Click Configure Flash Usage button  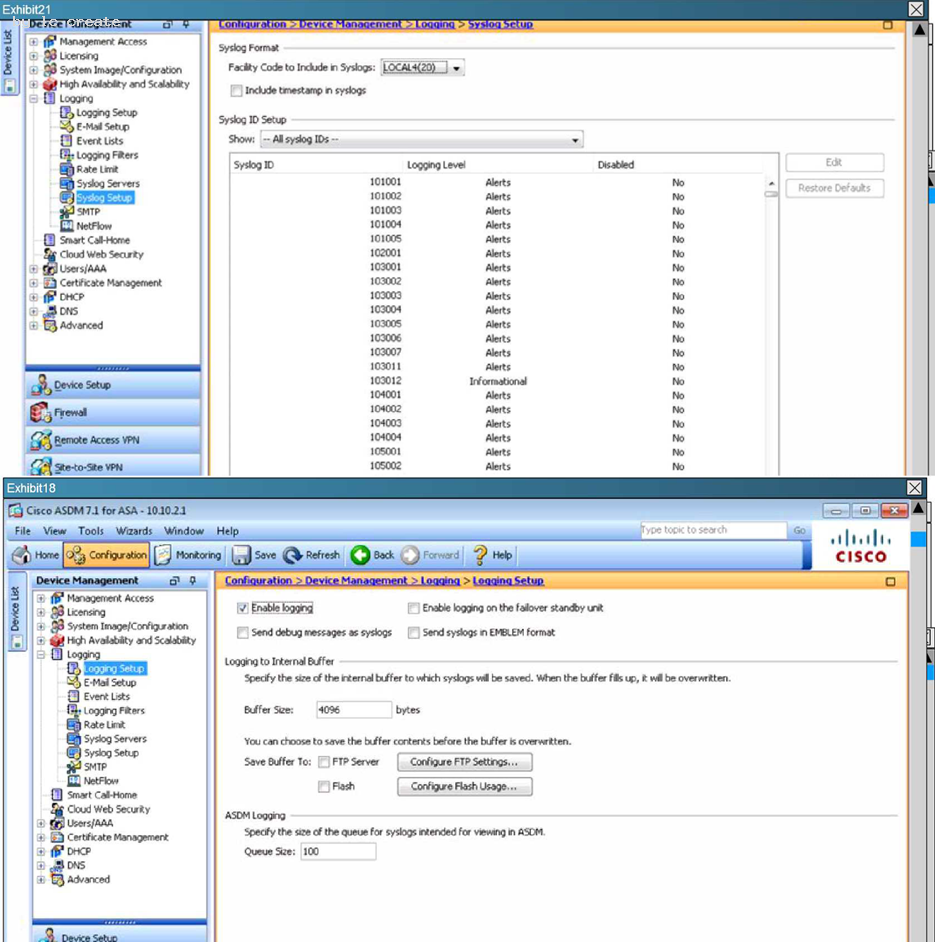(464, 786)
